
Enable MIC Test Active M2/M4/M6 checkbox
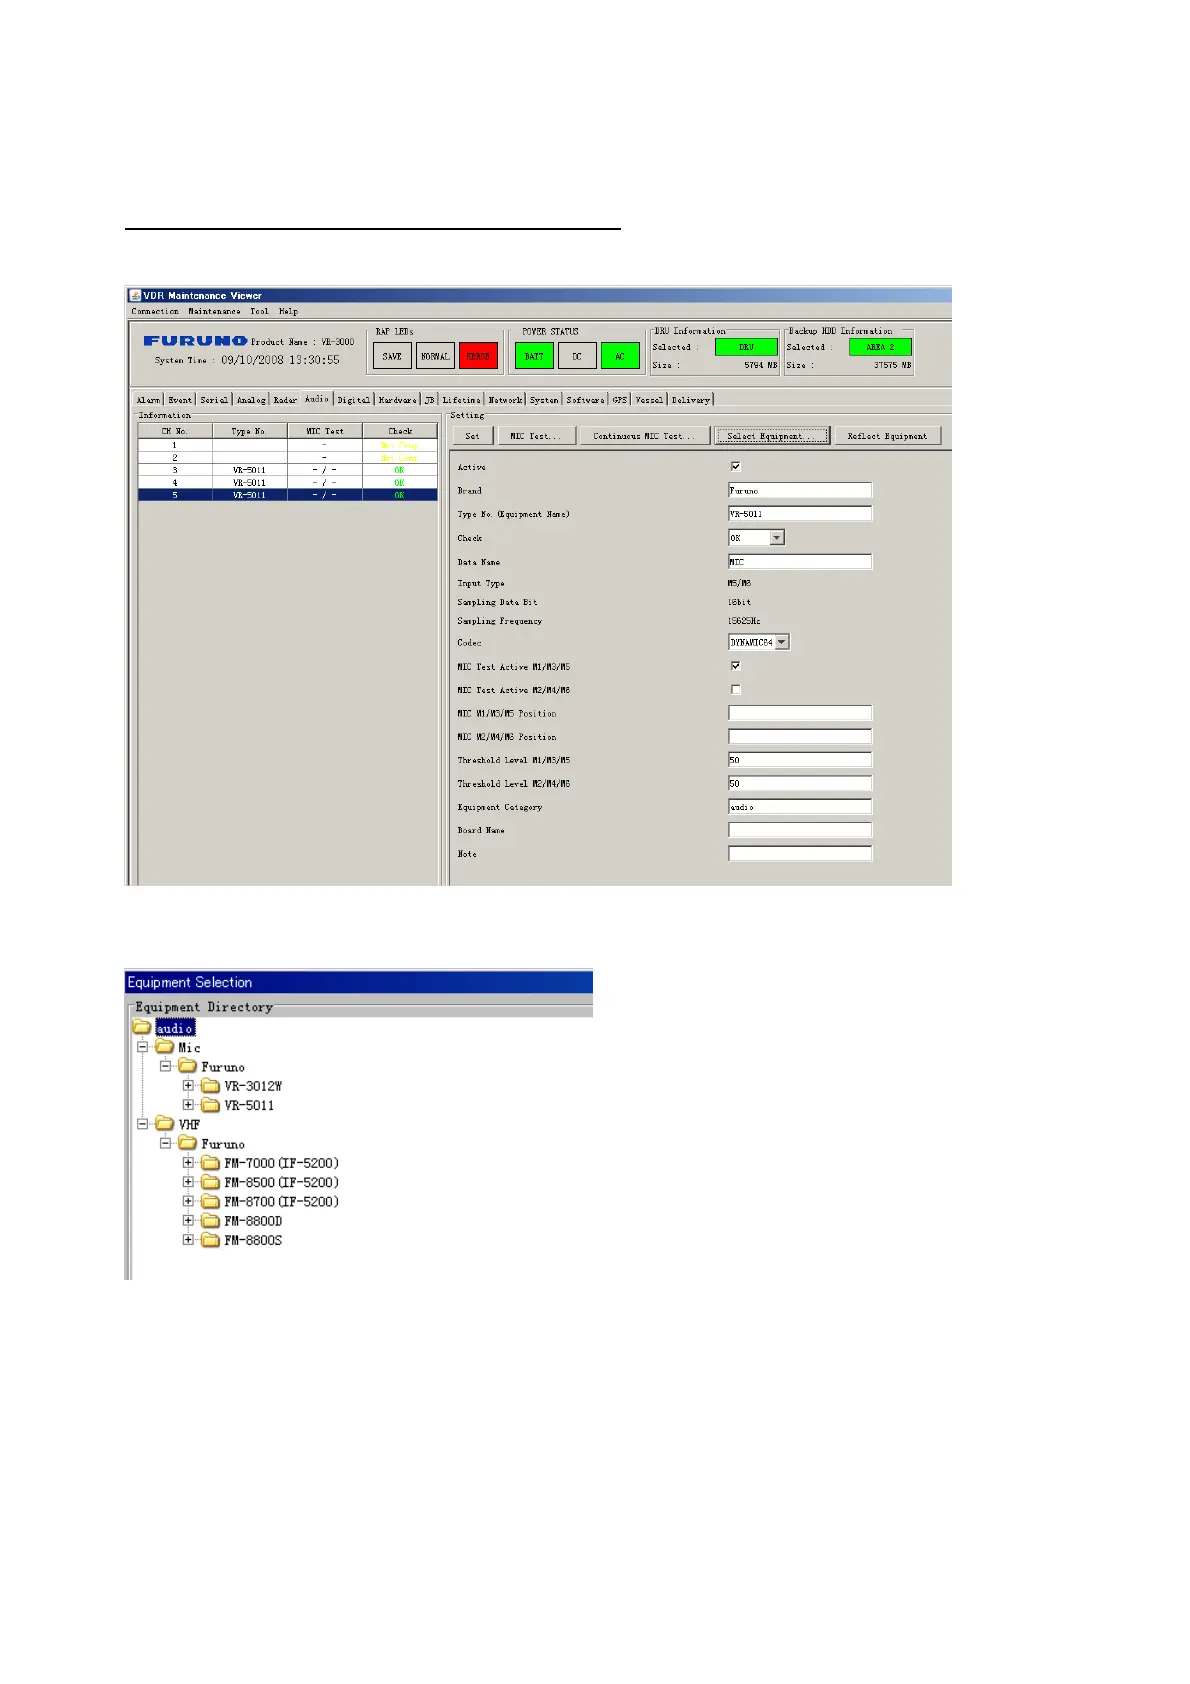(736, 689)
